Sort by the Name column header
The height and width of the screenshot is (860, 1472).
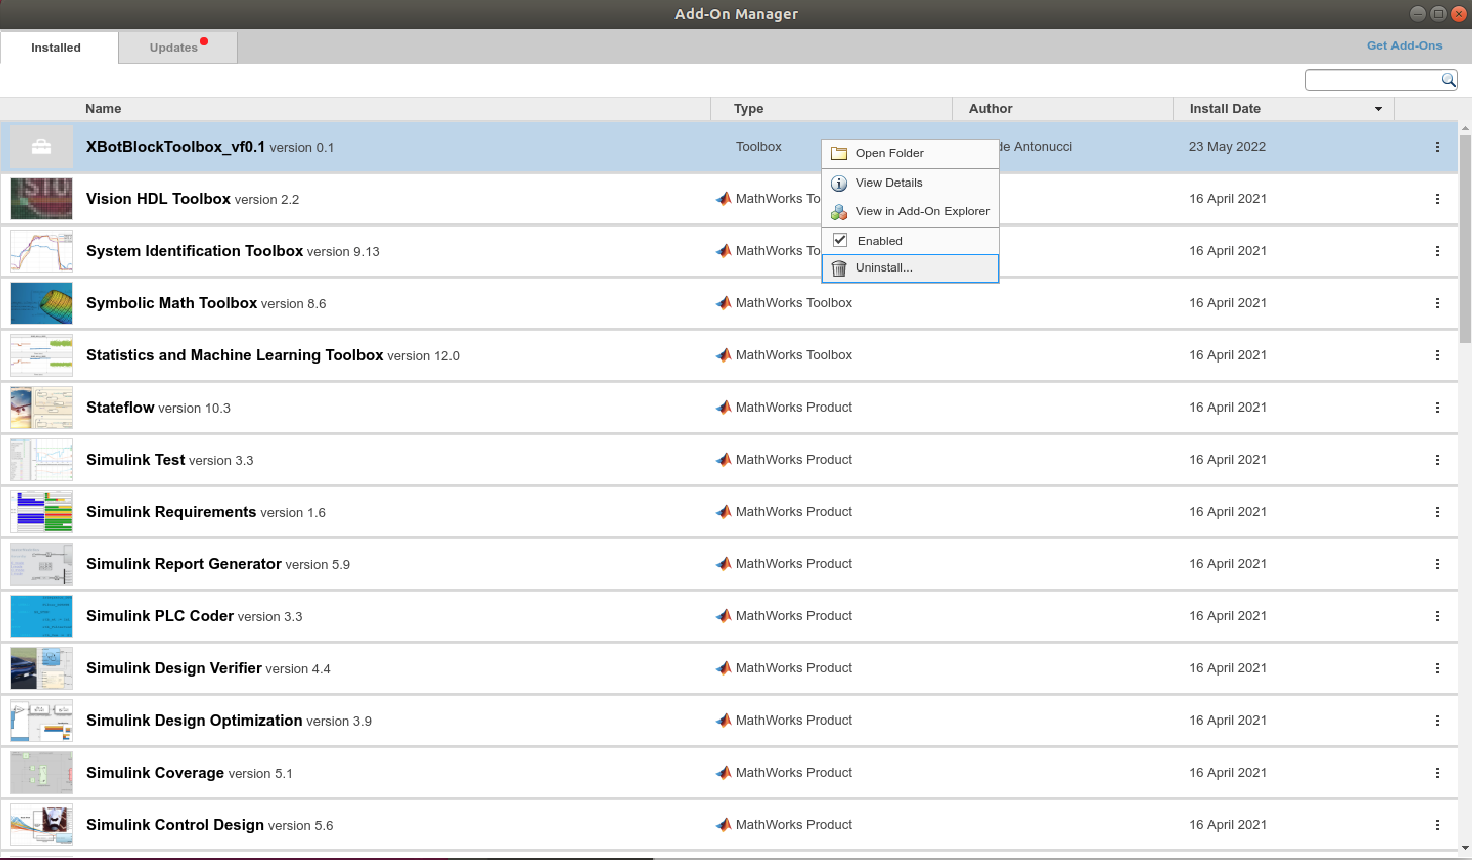(103, 109)
